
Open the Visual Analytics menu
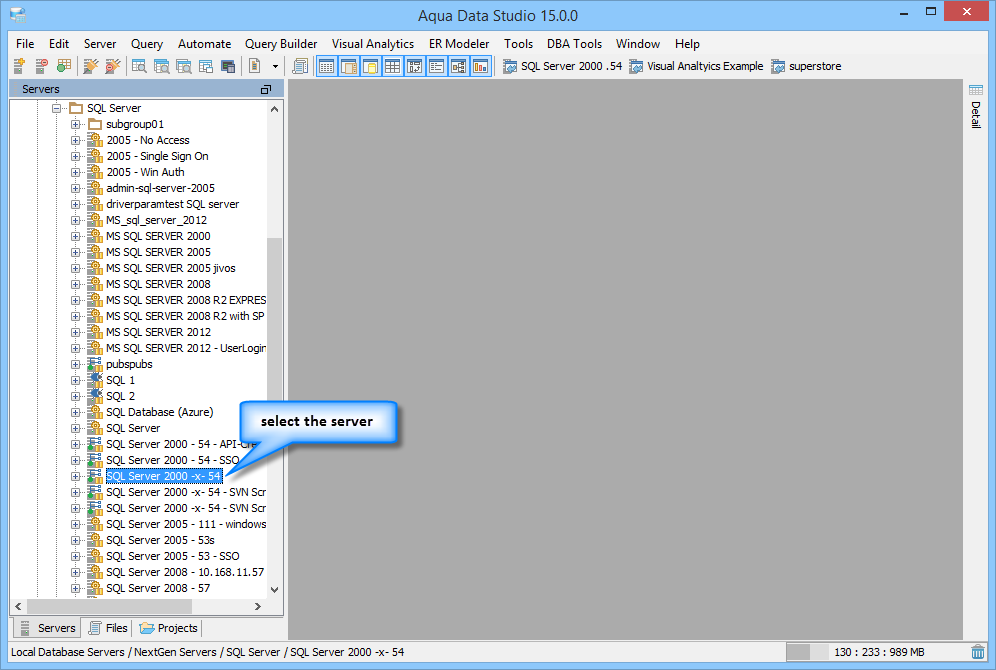pyautogui.click(x=373, y=44)
